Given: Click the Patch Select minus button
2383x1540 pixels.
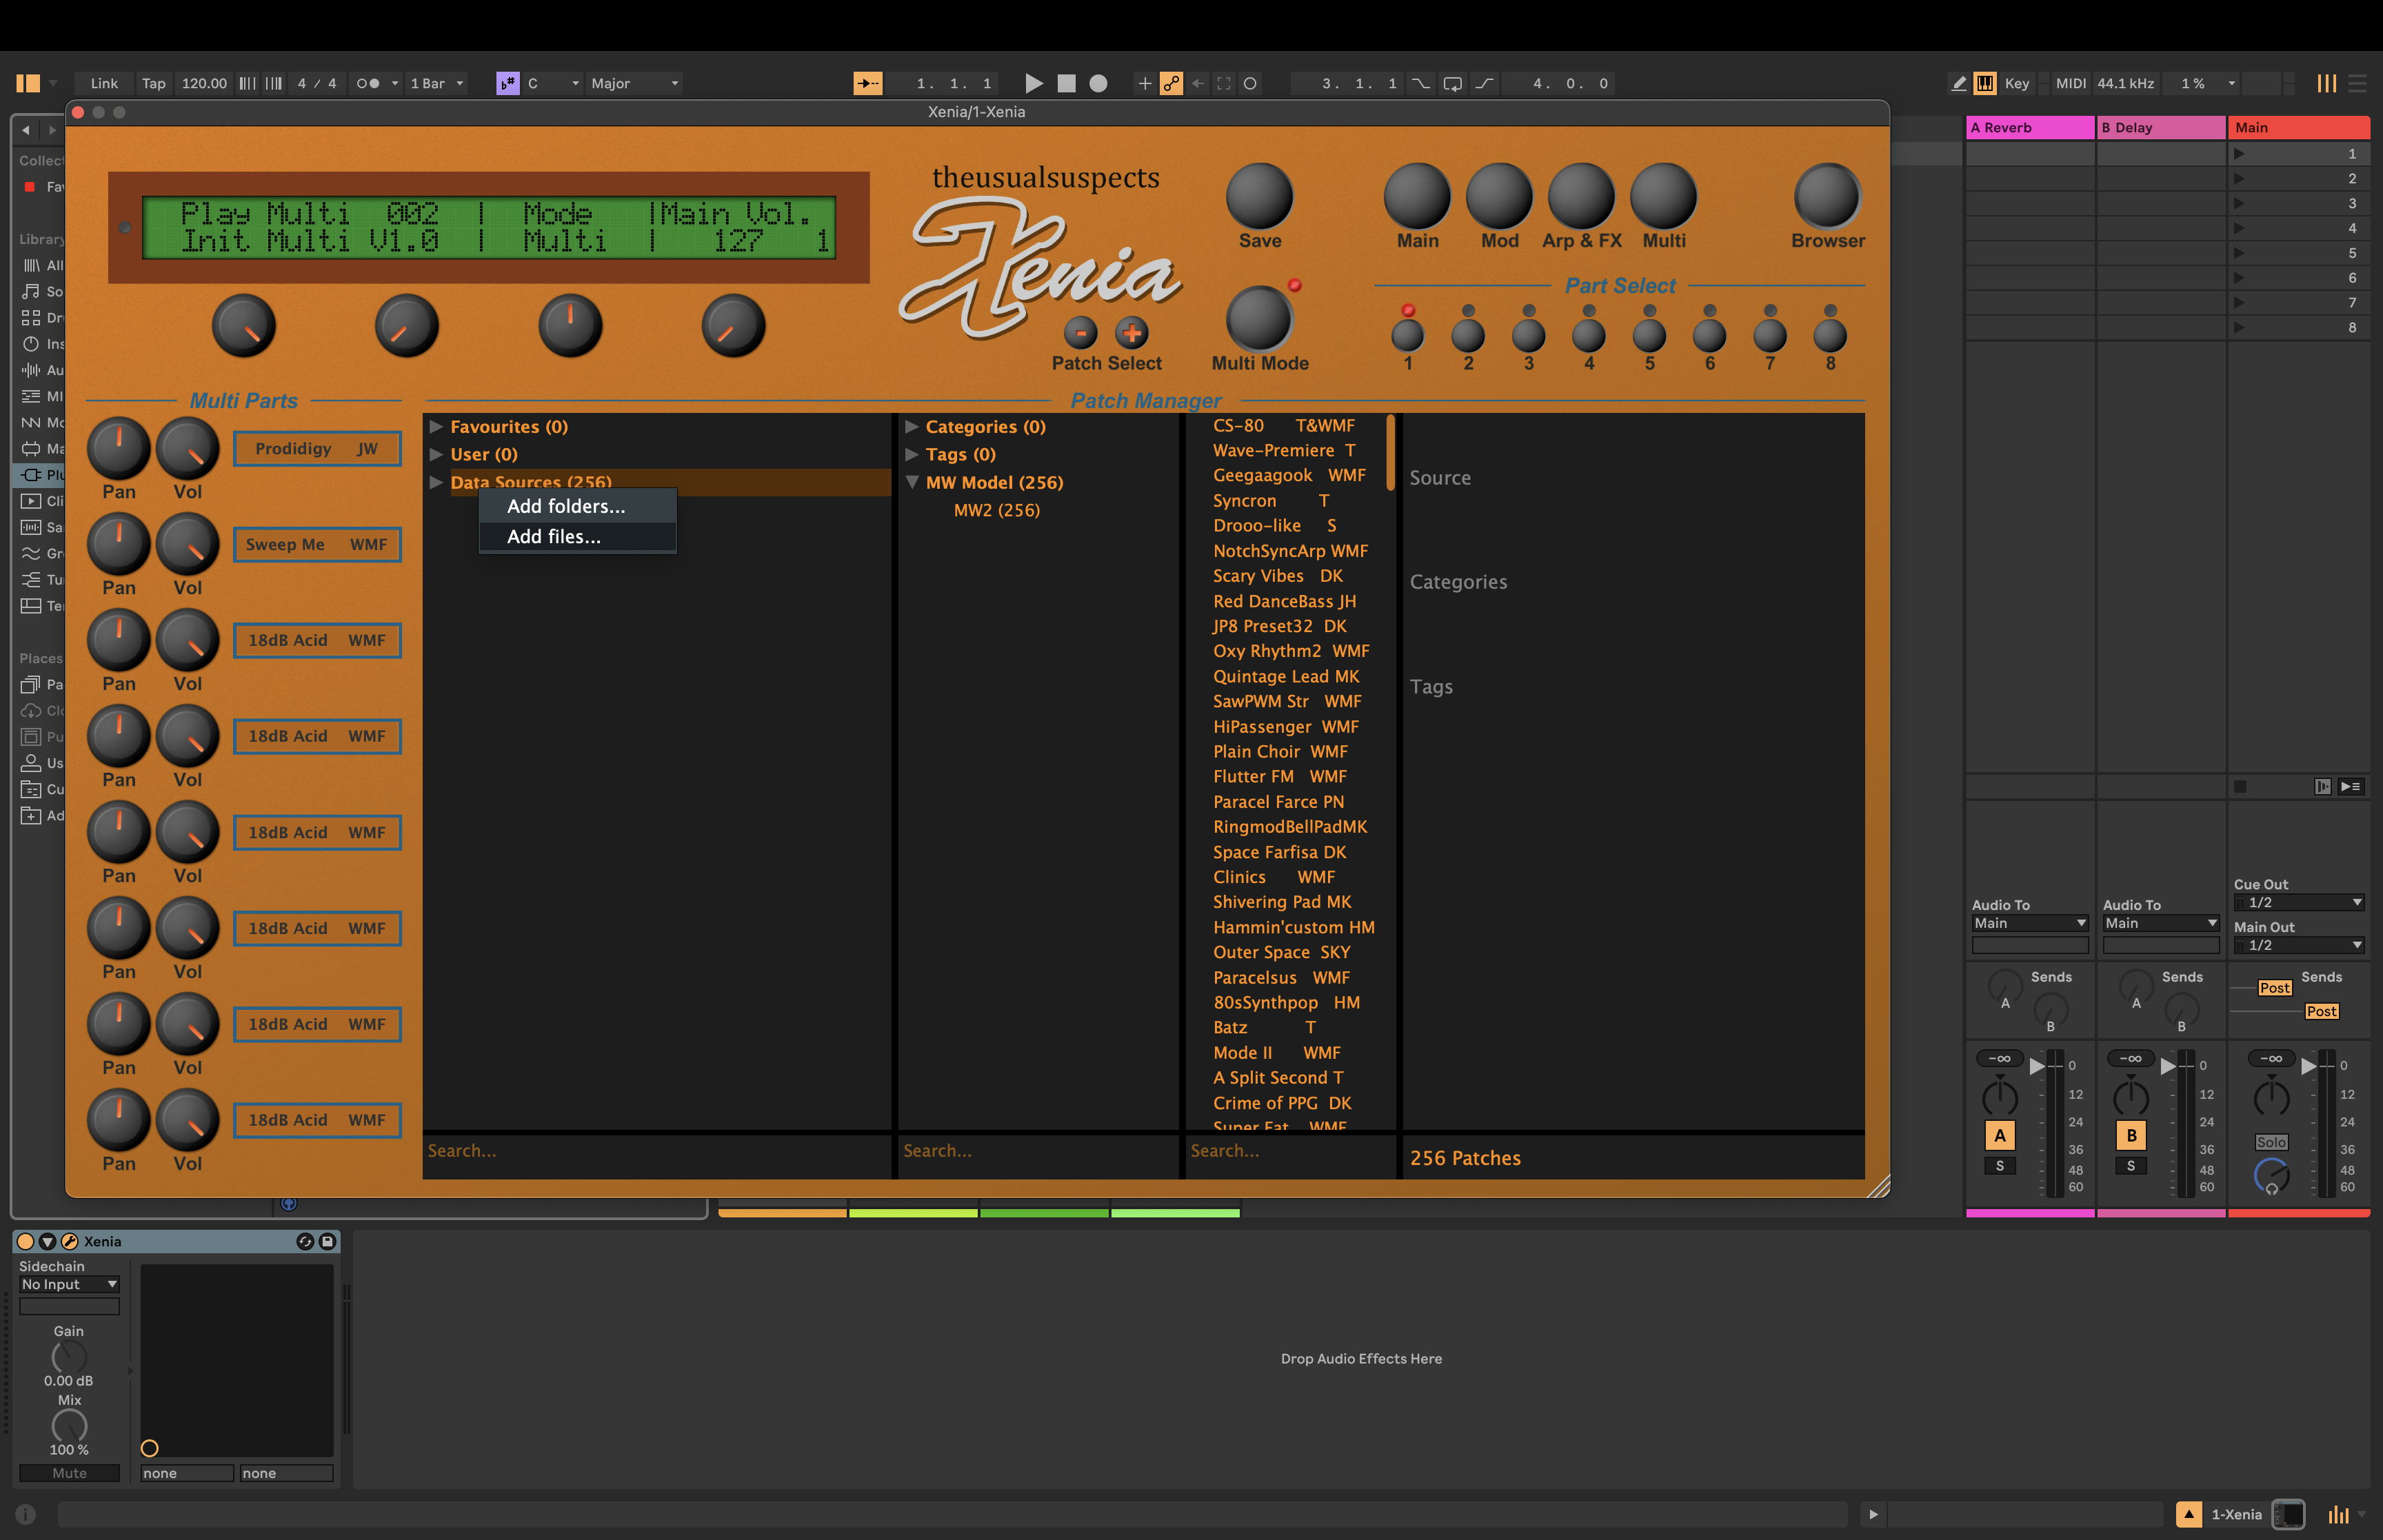Looking at the screenshot, I should click(x=1080, y=332).
